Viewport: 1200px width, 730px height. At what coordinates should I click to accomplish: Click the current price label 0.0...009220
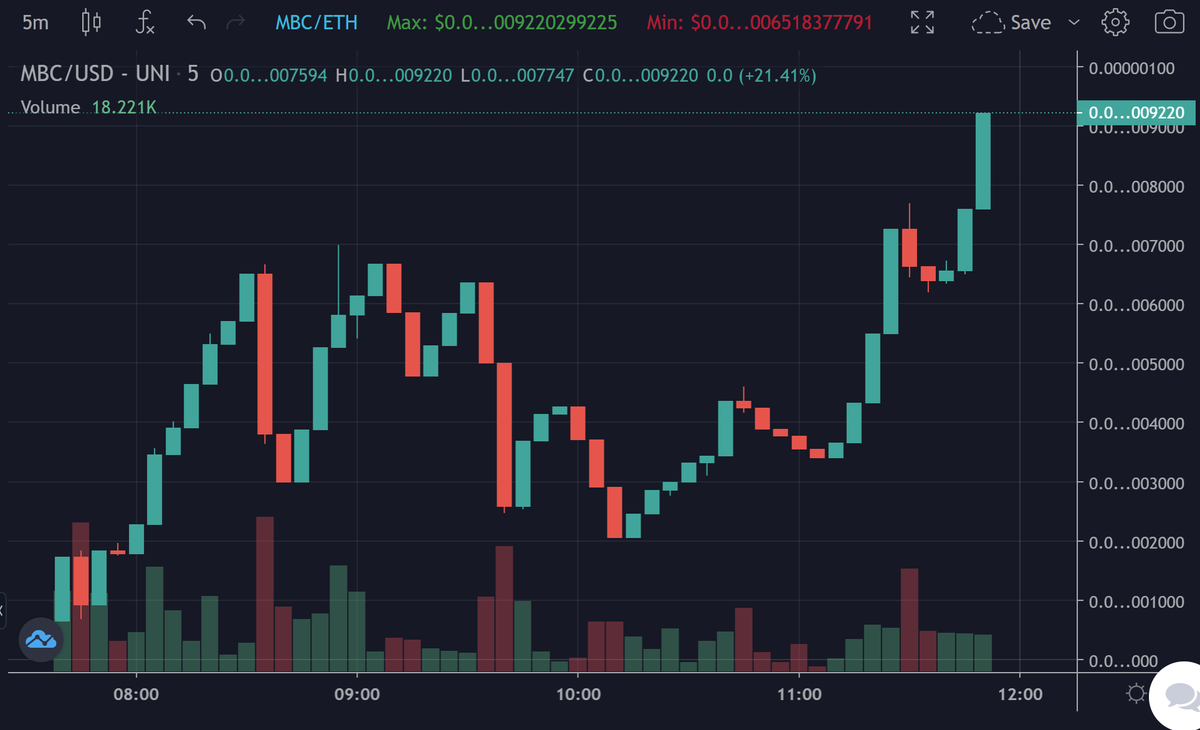(1136, 113)
